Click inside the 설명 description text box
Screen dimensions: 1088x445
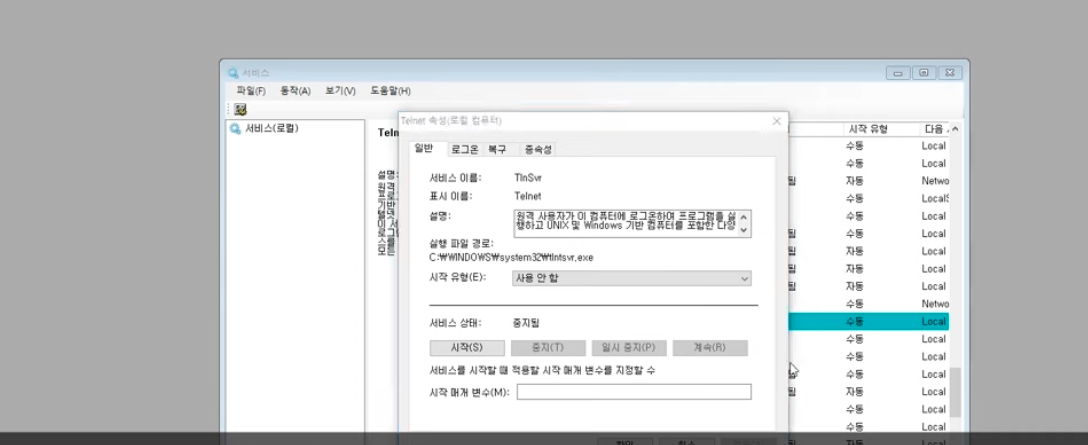pyautogui.click(x=626, y=224)
